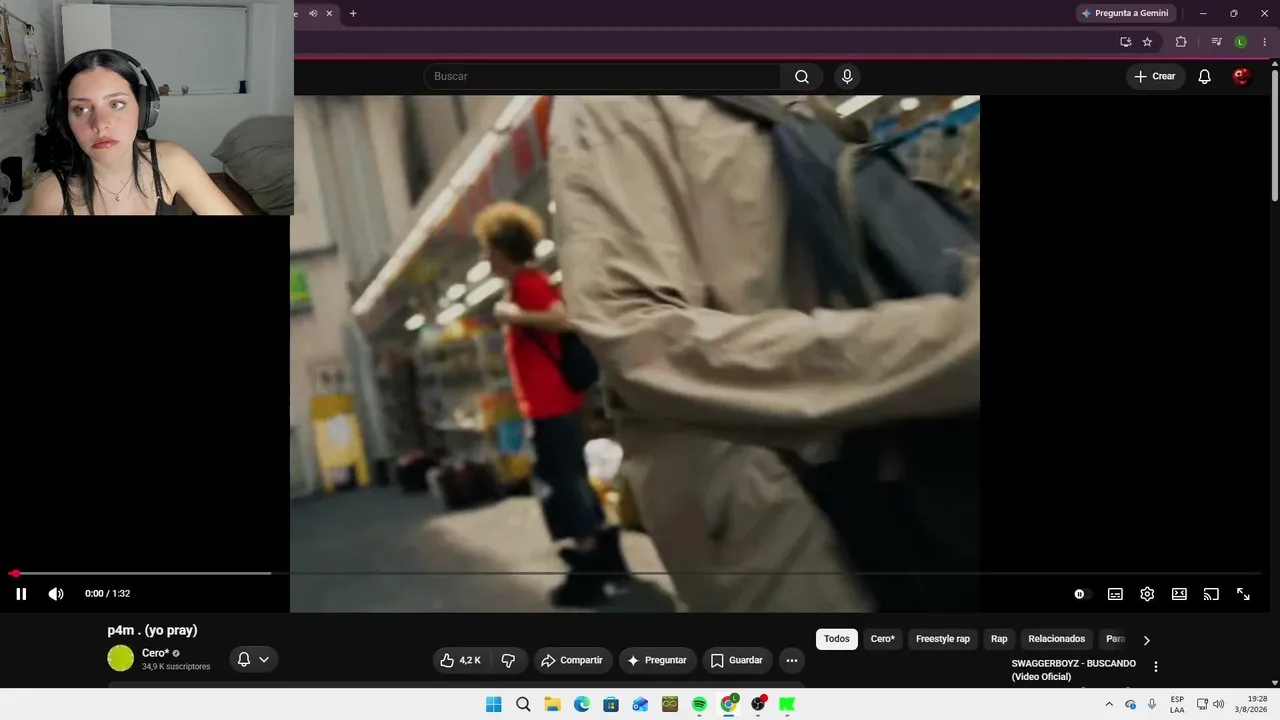Open YouTube notifications bell

(x=1205, y=76)
